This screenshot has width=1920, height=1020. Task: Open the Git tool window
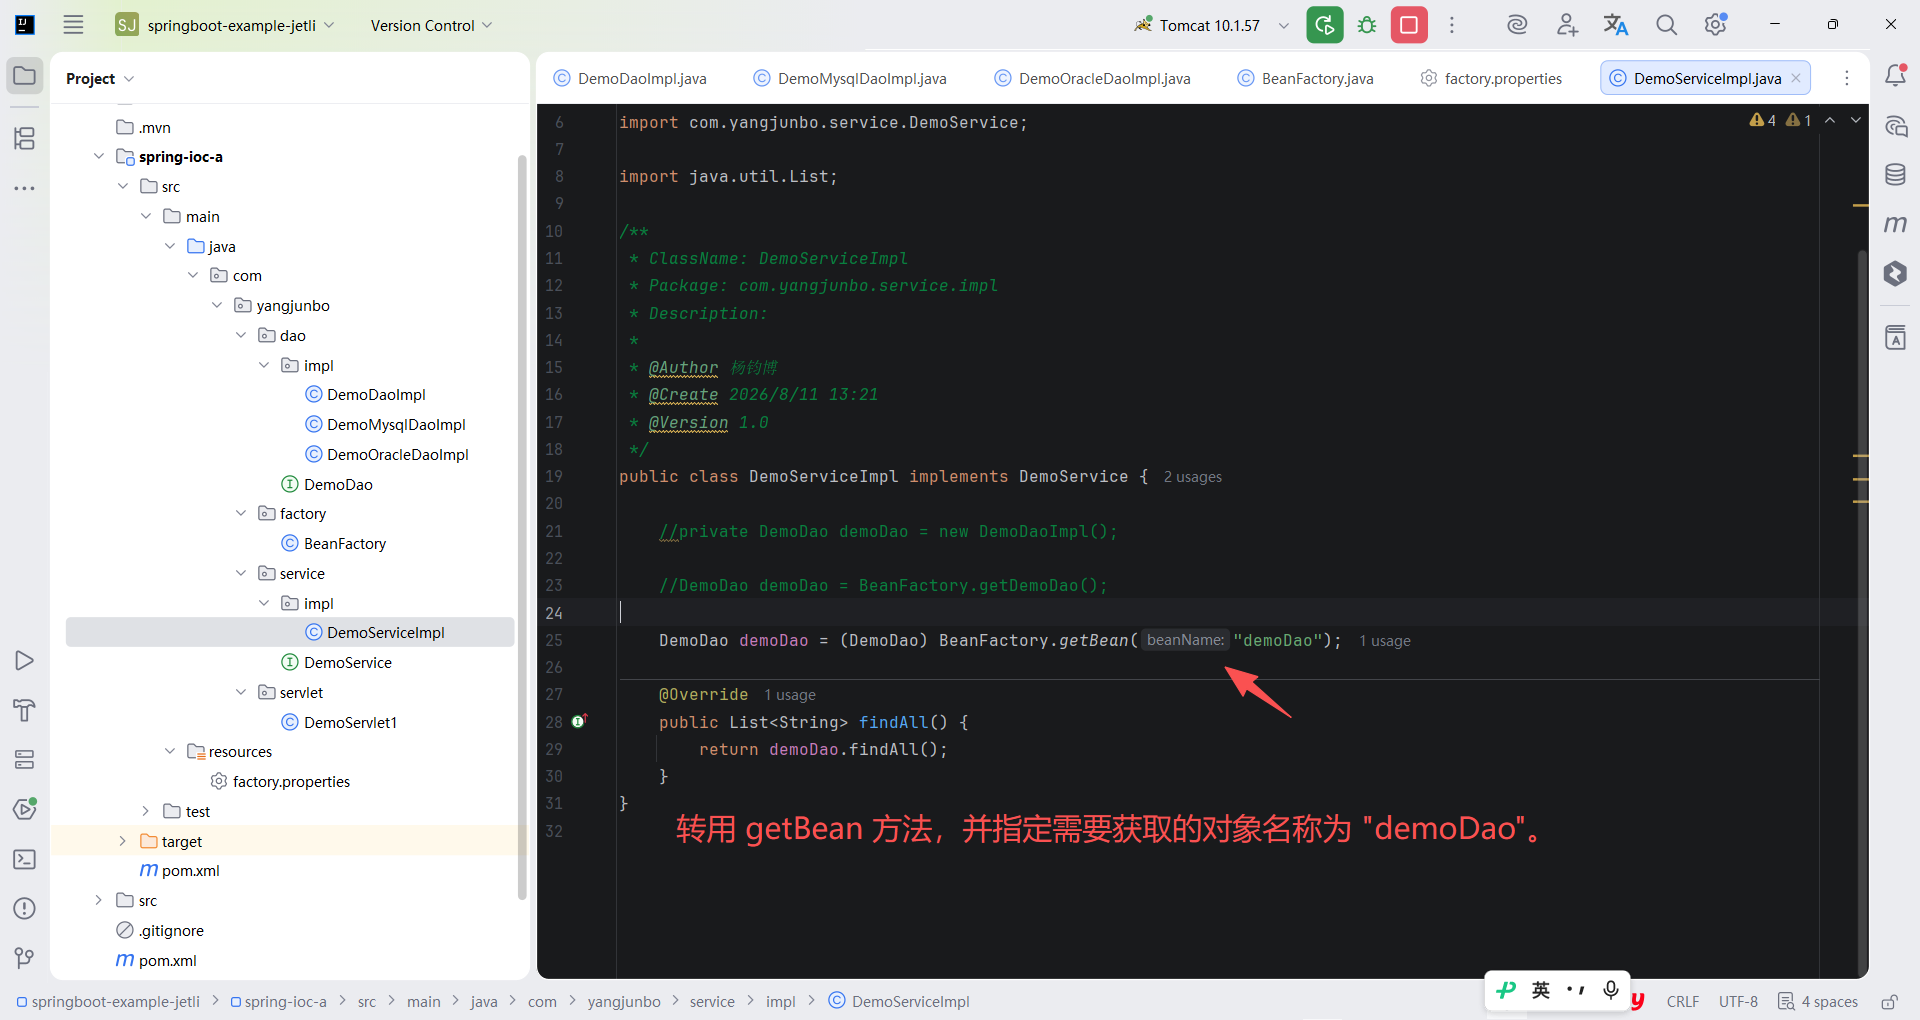coord(25,958)
